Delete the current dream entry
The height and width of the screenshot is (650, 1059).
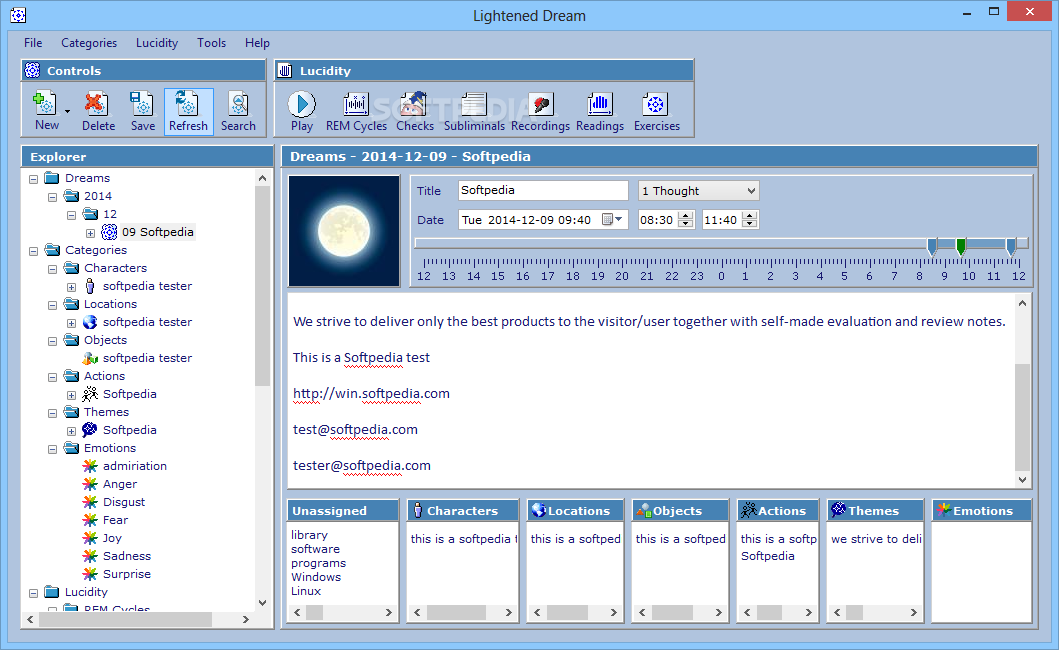[99, 112]
